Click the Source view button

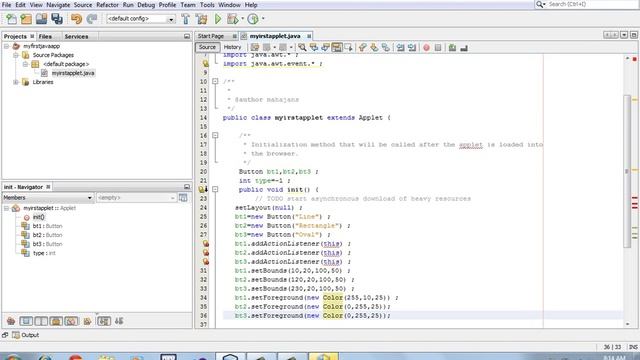point(207,47)
